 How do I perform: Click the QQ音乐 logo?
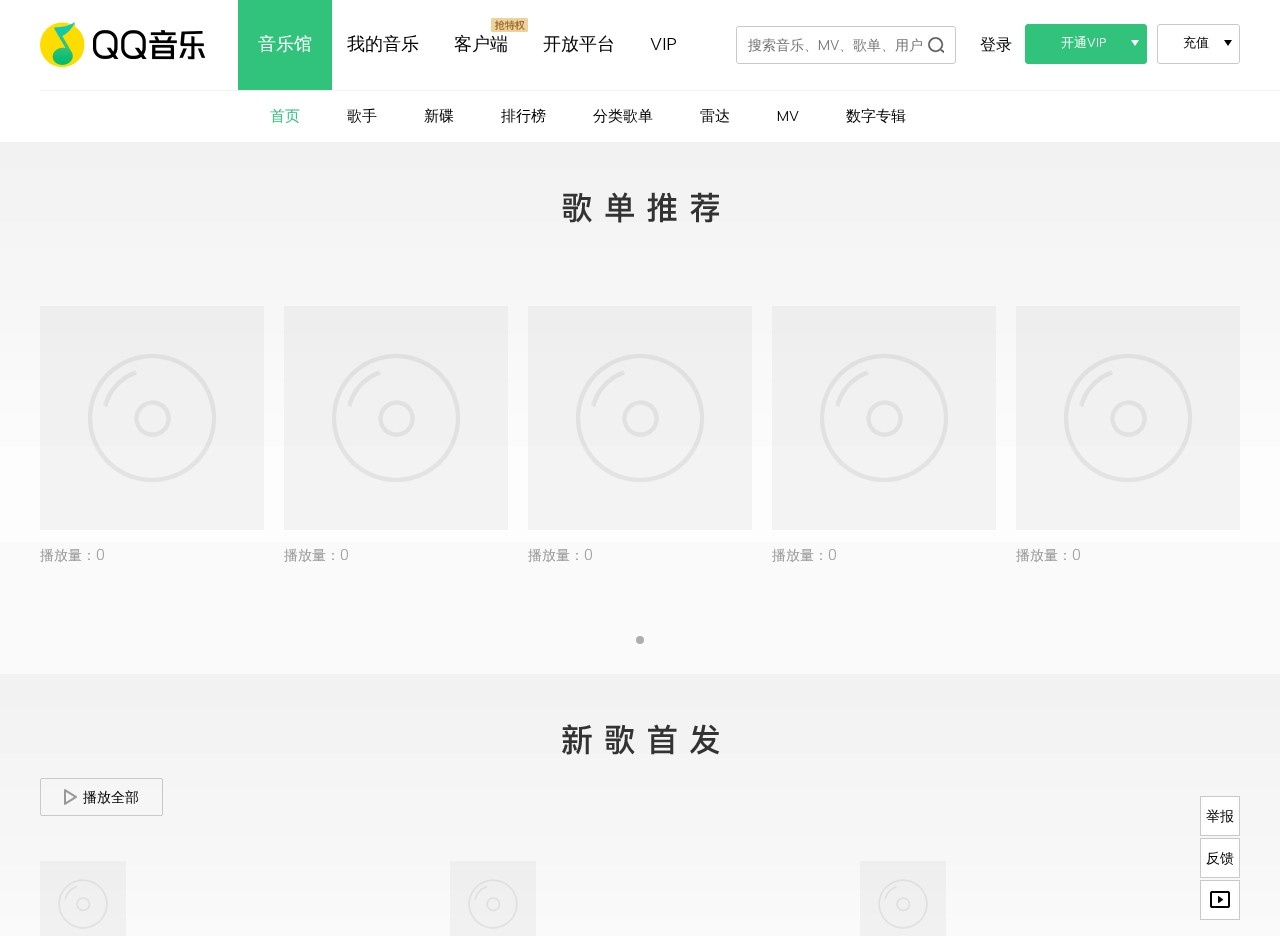click(x=122, y=45)
